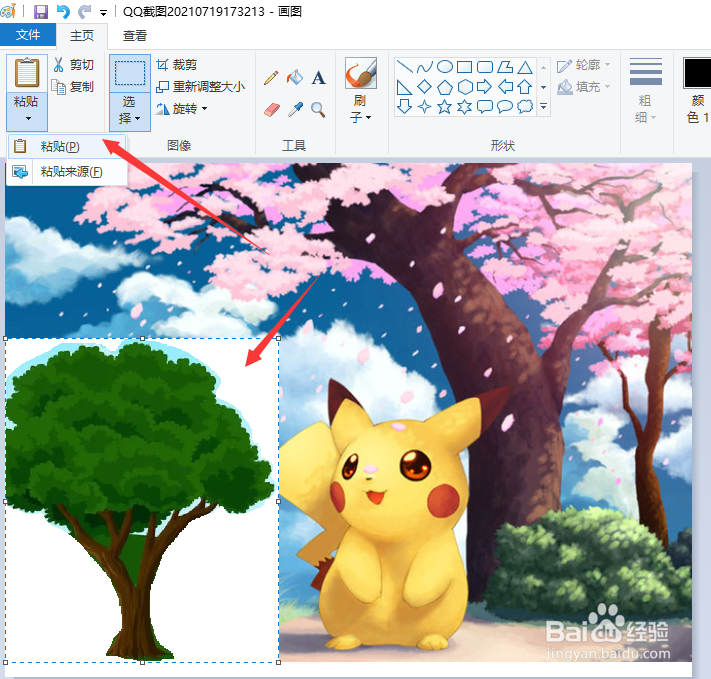Click the Paint app icon in title bar
Viewport: 711px width, 679px height.
8,11
